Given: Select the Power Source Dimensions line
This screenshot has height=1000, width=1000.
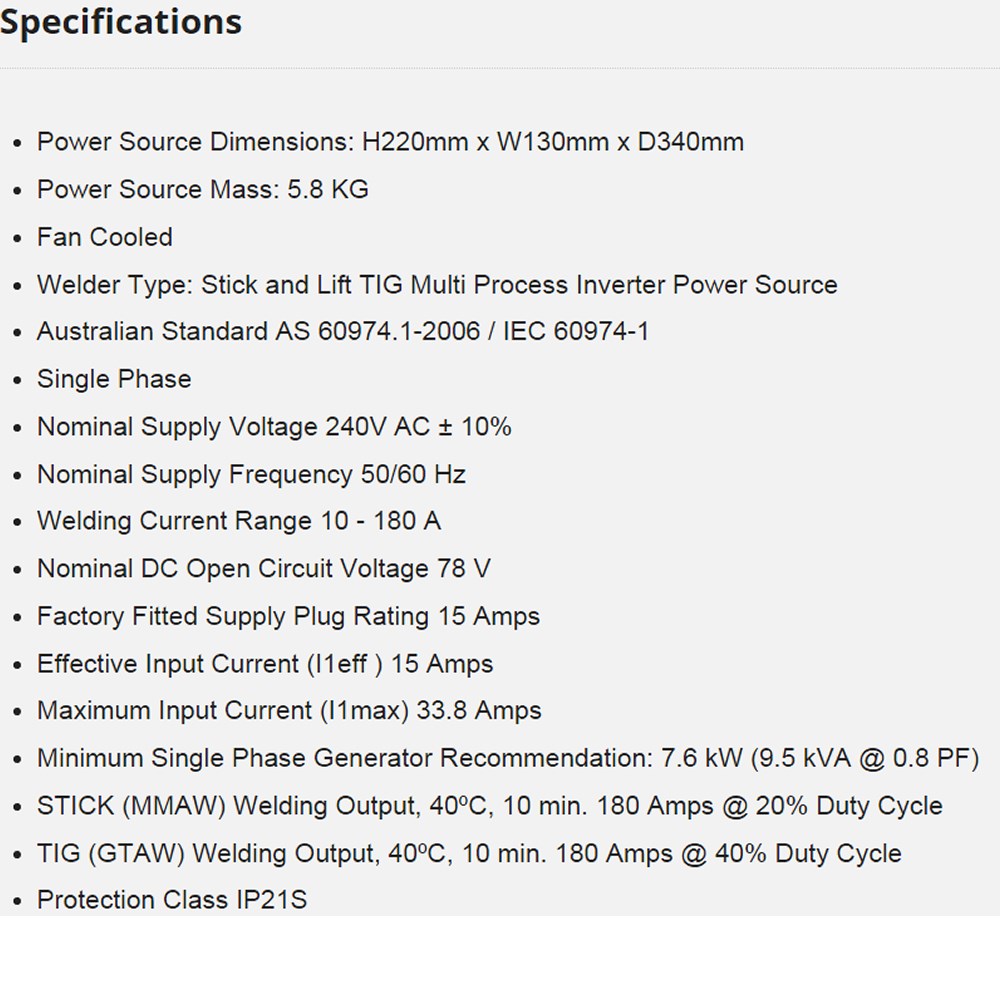Looking at the screenshot, I should 390,142.
